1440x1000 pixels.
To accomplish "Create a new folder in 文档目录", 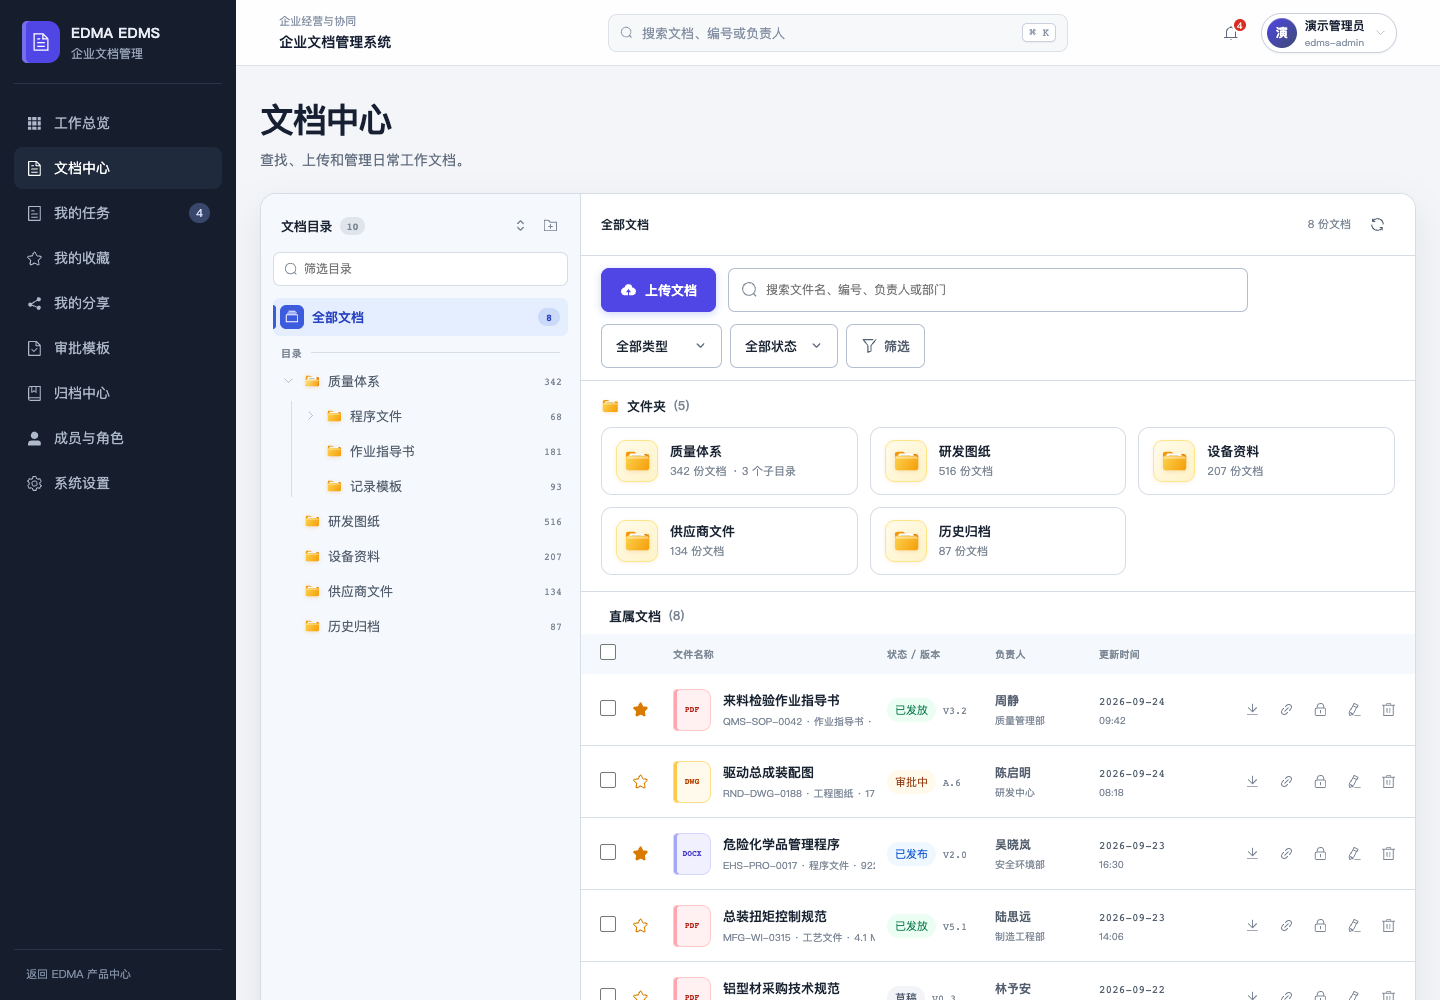I will click(x=550, y=226).
